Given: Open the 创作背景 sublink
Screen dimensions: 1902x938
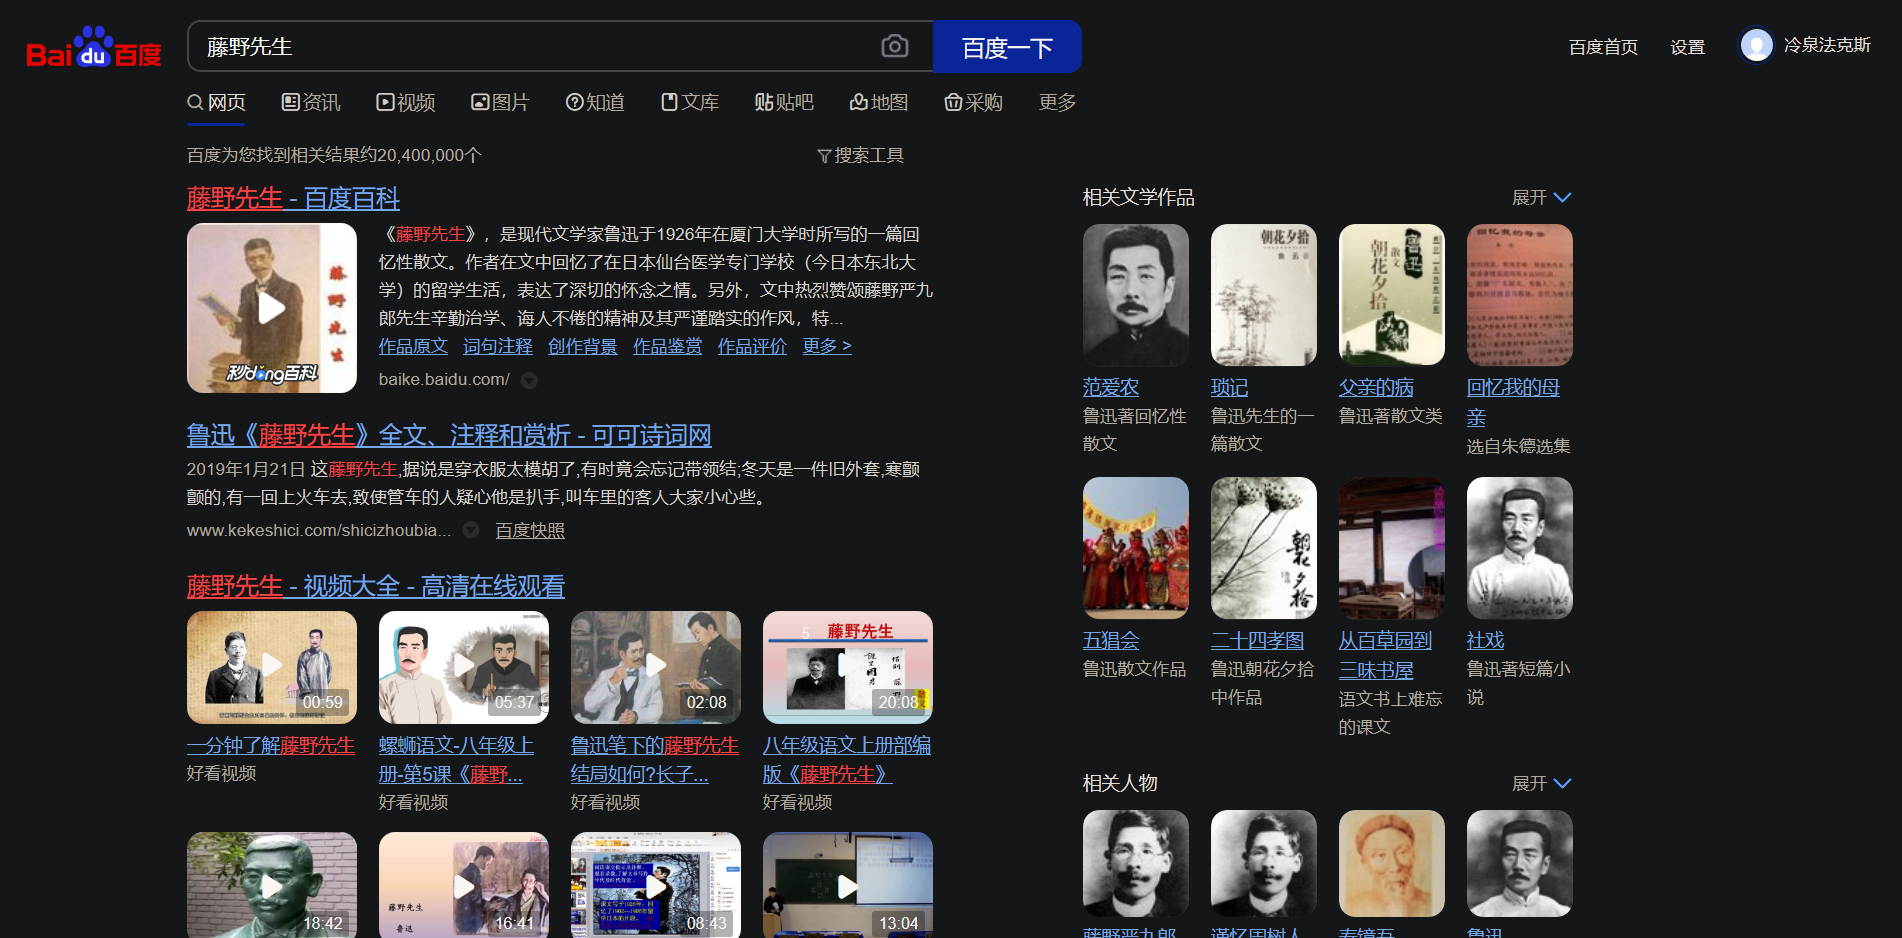Looking at the screenshot, I should [583, 346].
